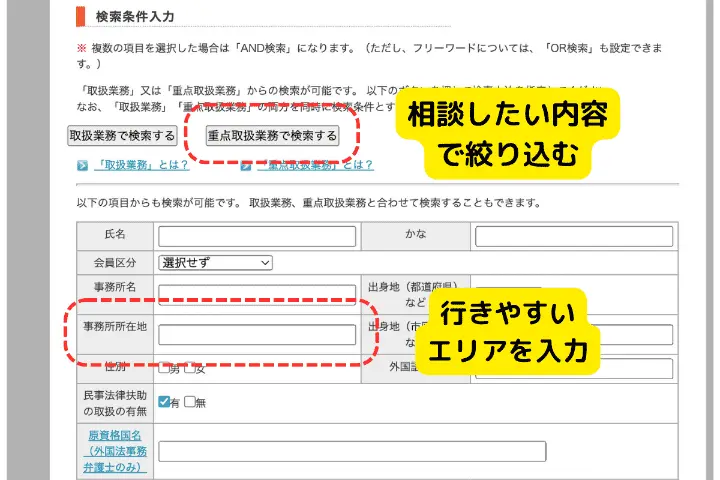The width and height of the screenshot is (720, 480).
Task: Tick the 男 gender checkbox
Action: tap(164, 368)
